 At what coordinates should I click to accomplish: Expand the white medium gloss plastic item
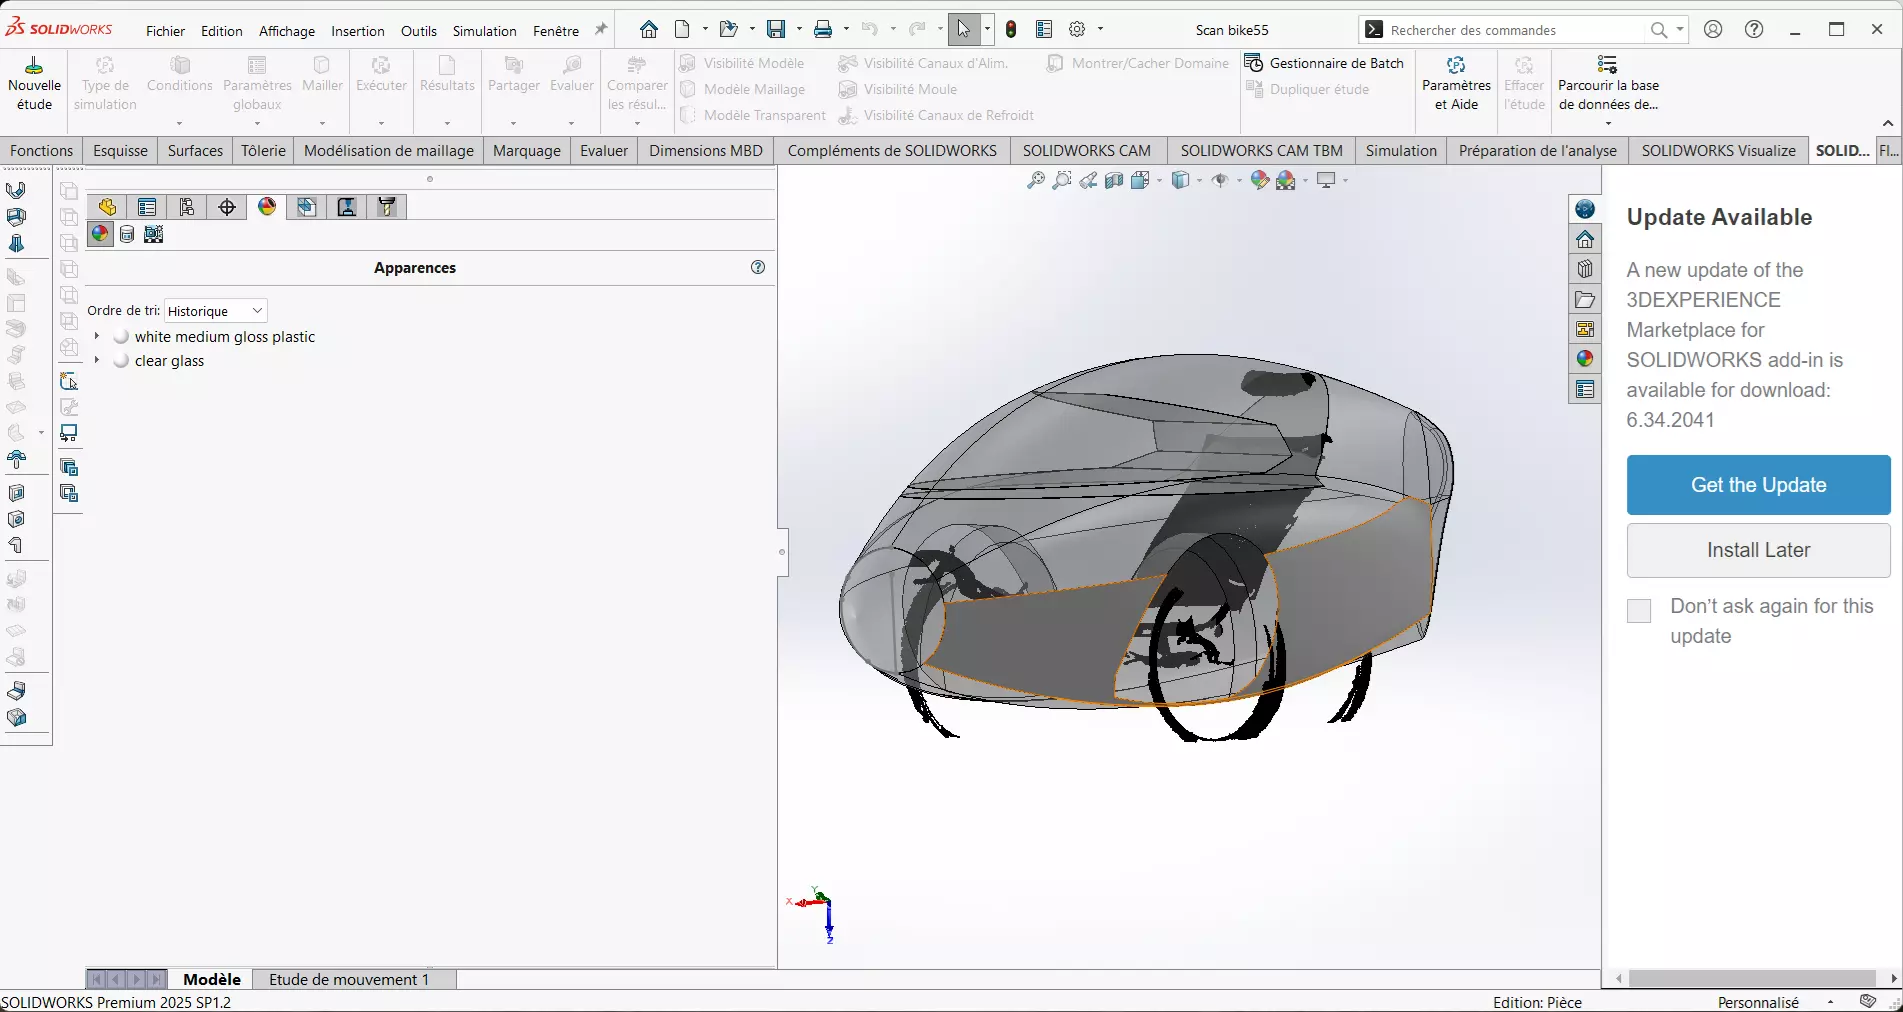point(97,336)
